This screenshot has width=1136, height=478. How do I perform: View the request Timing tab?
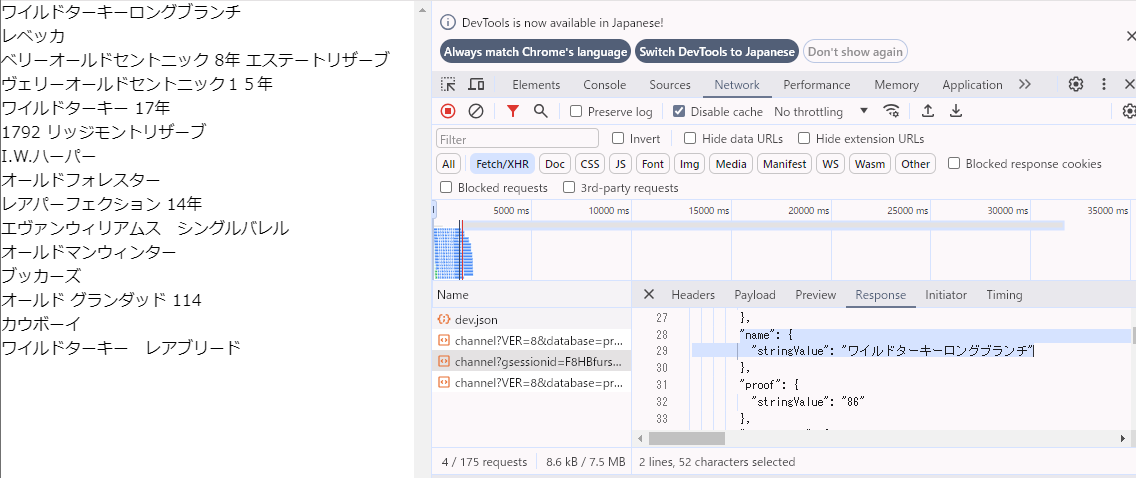(x=1004, y=295)
